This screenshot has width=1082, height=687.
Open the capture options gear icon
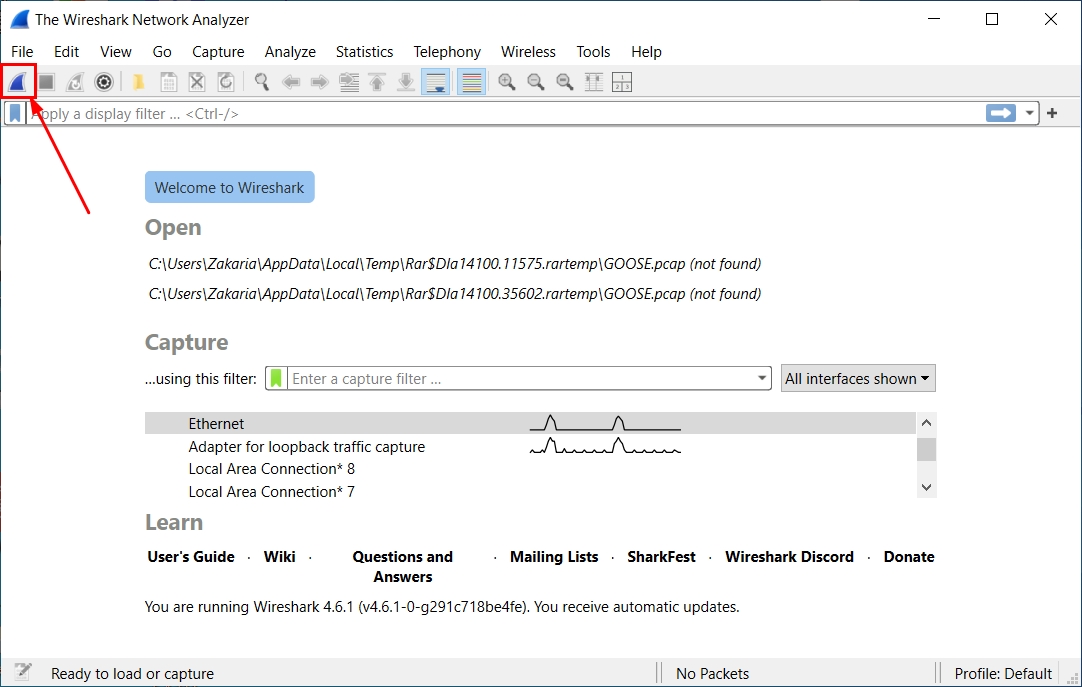point(104,82)
